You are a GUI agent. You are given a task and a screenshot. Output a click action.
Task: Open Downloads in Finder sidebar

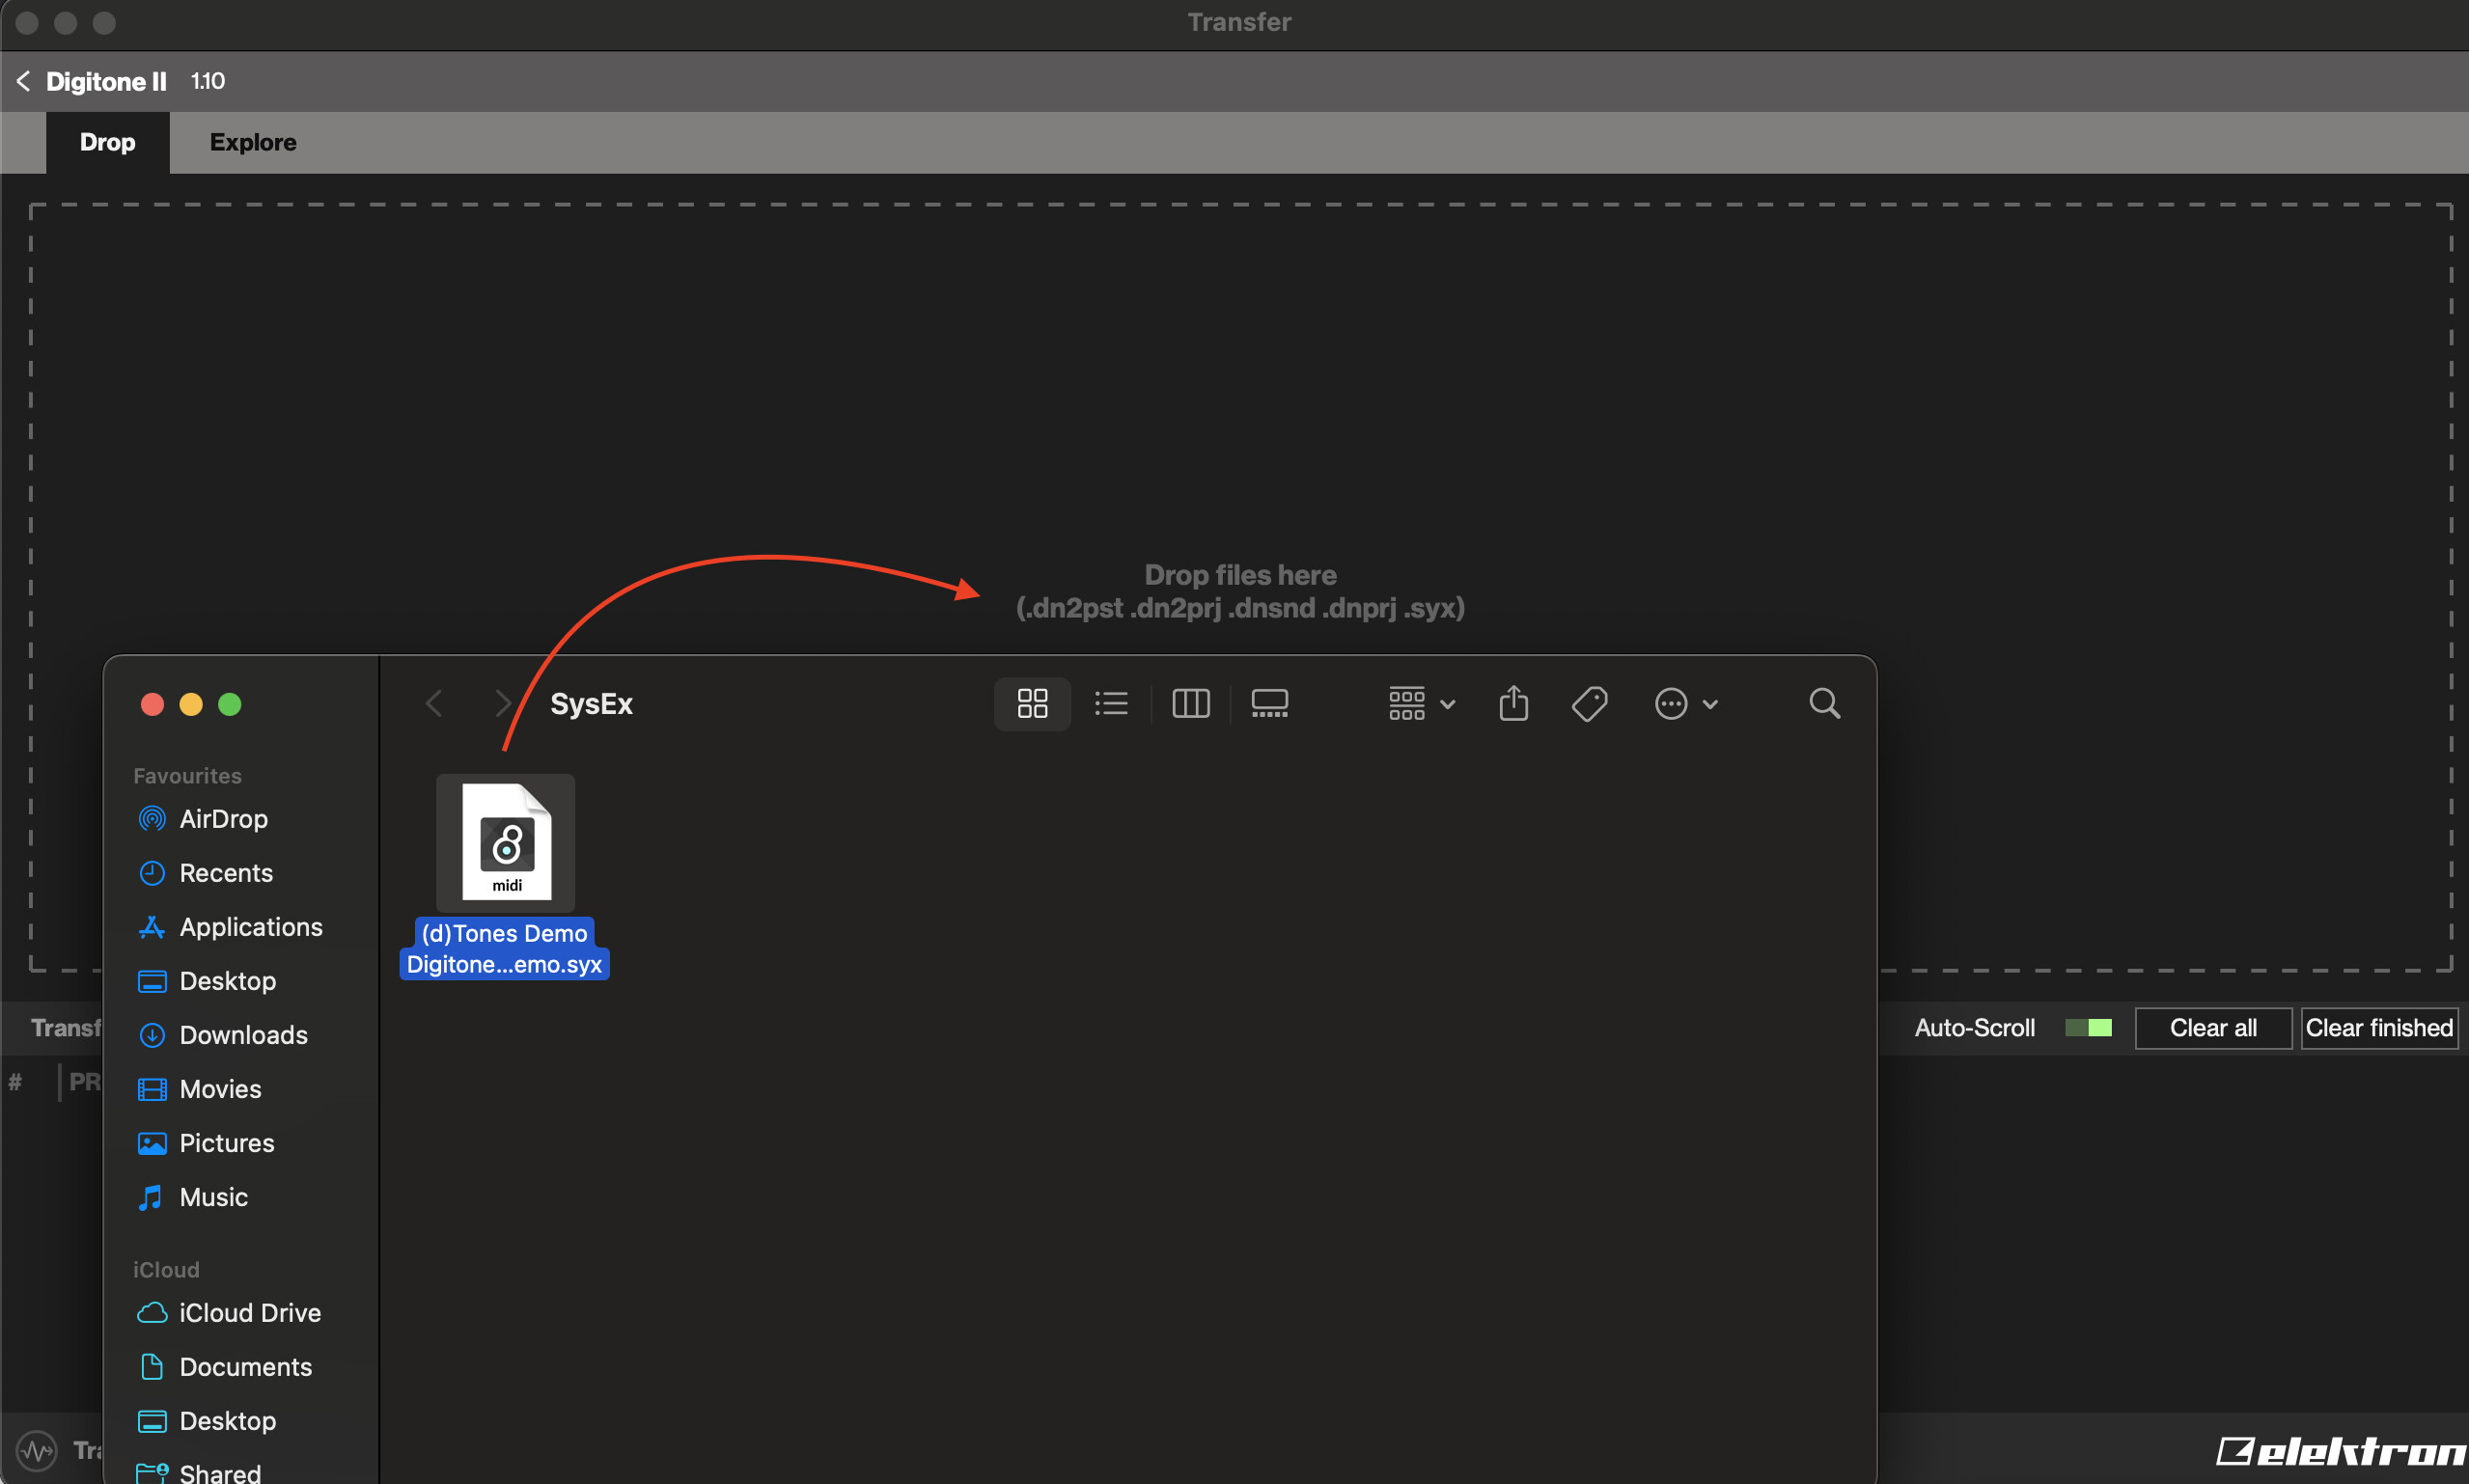tap(243, 1035)
